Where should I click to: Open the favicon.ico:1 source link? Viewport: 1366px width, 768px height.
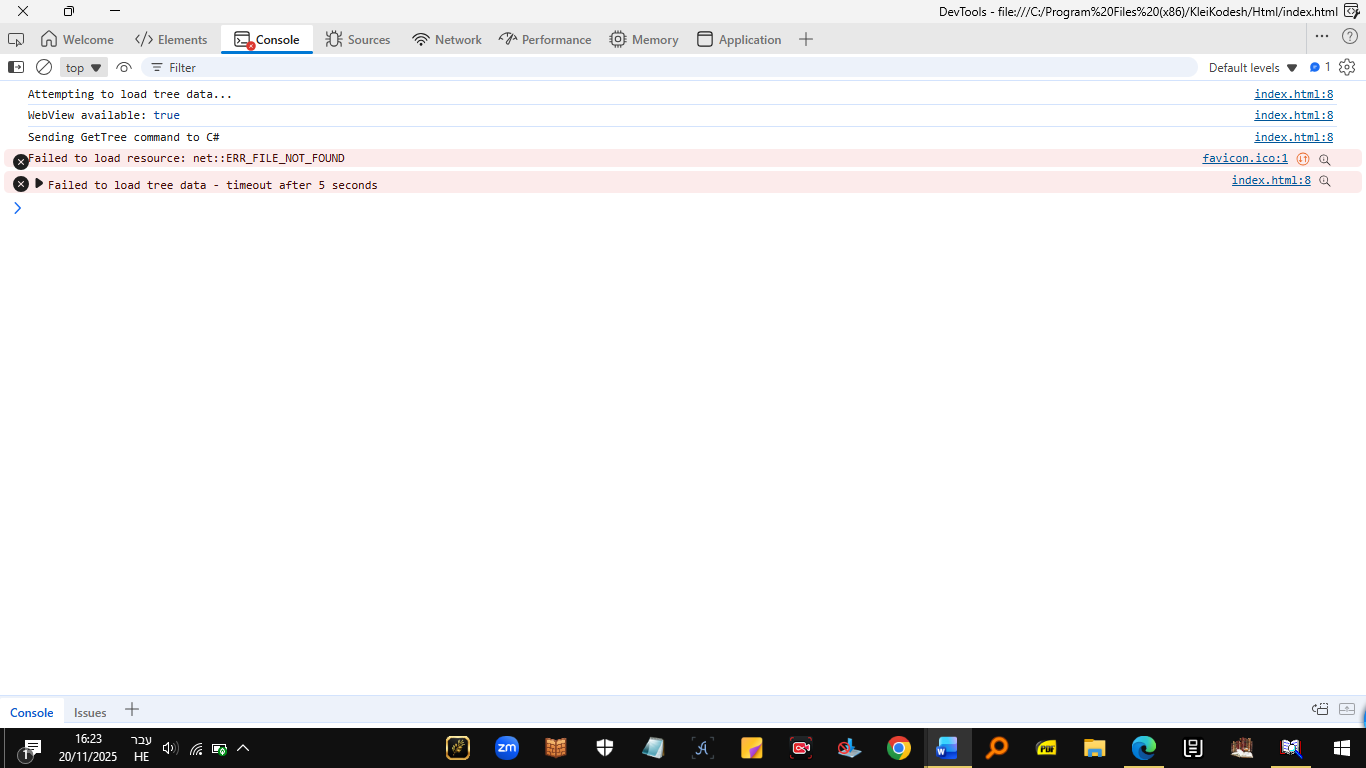click(1244, 158)
